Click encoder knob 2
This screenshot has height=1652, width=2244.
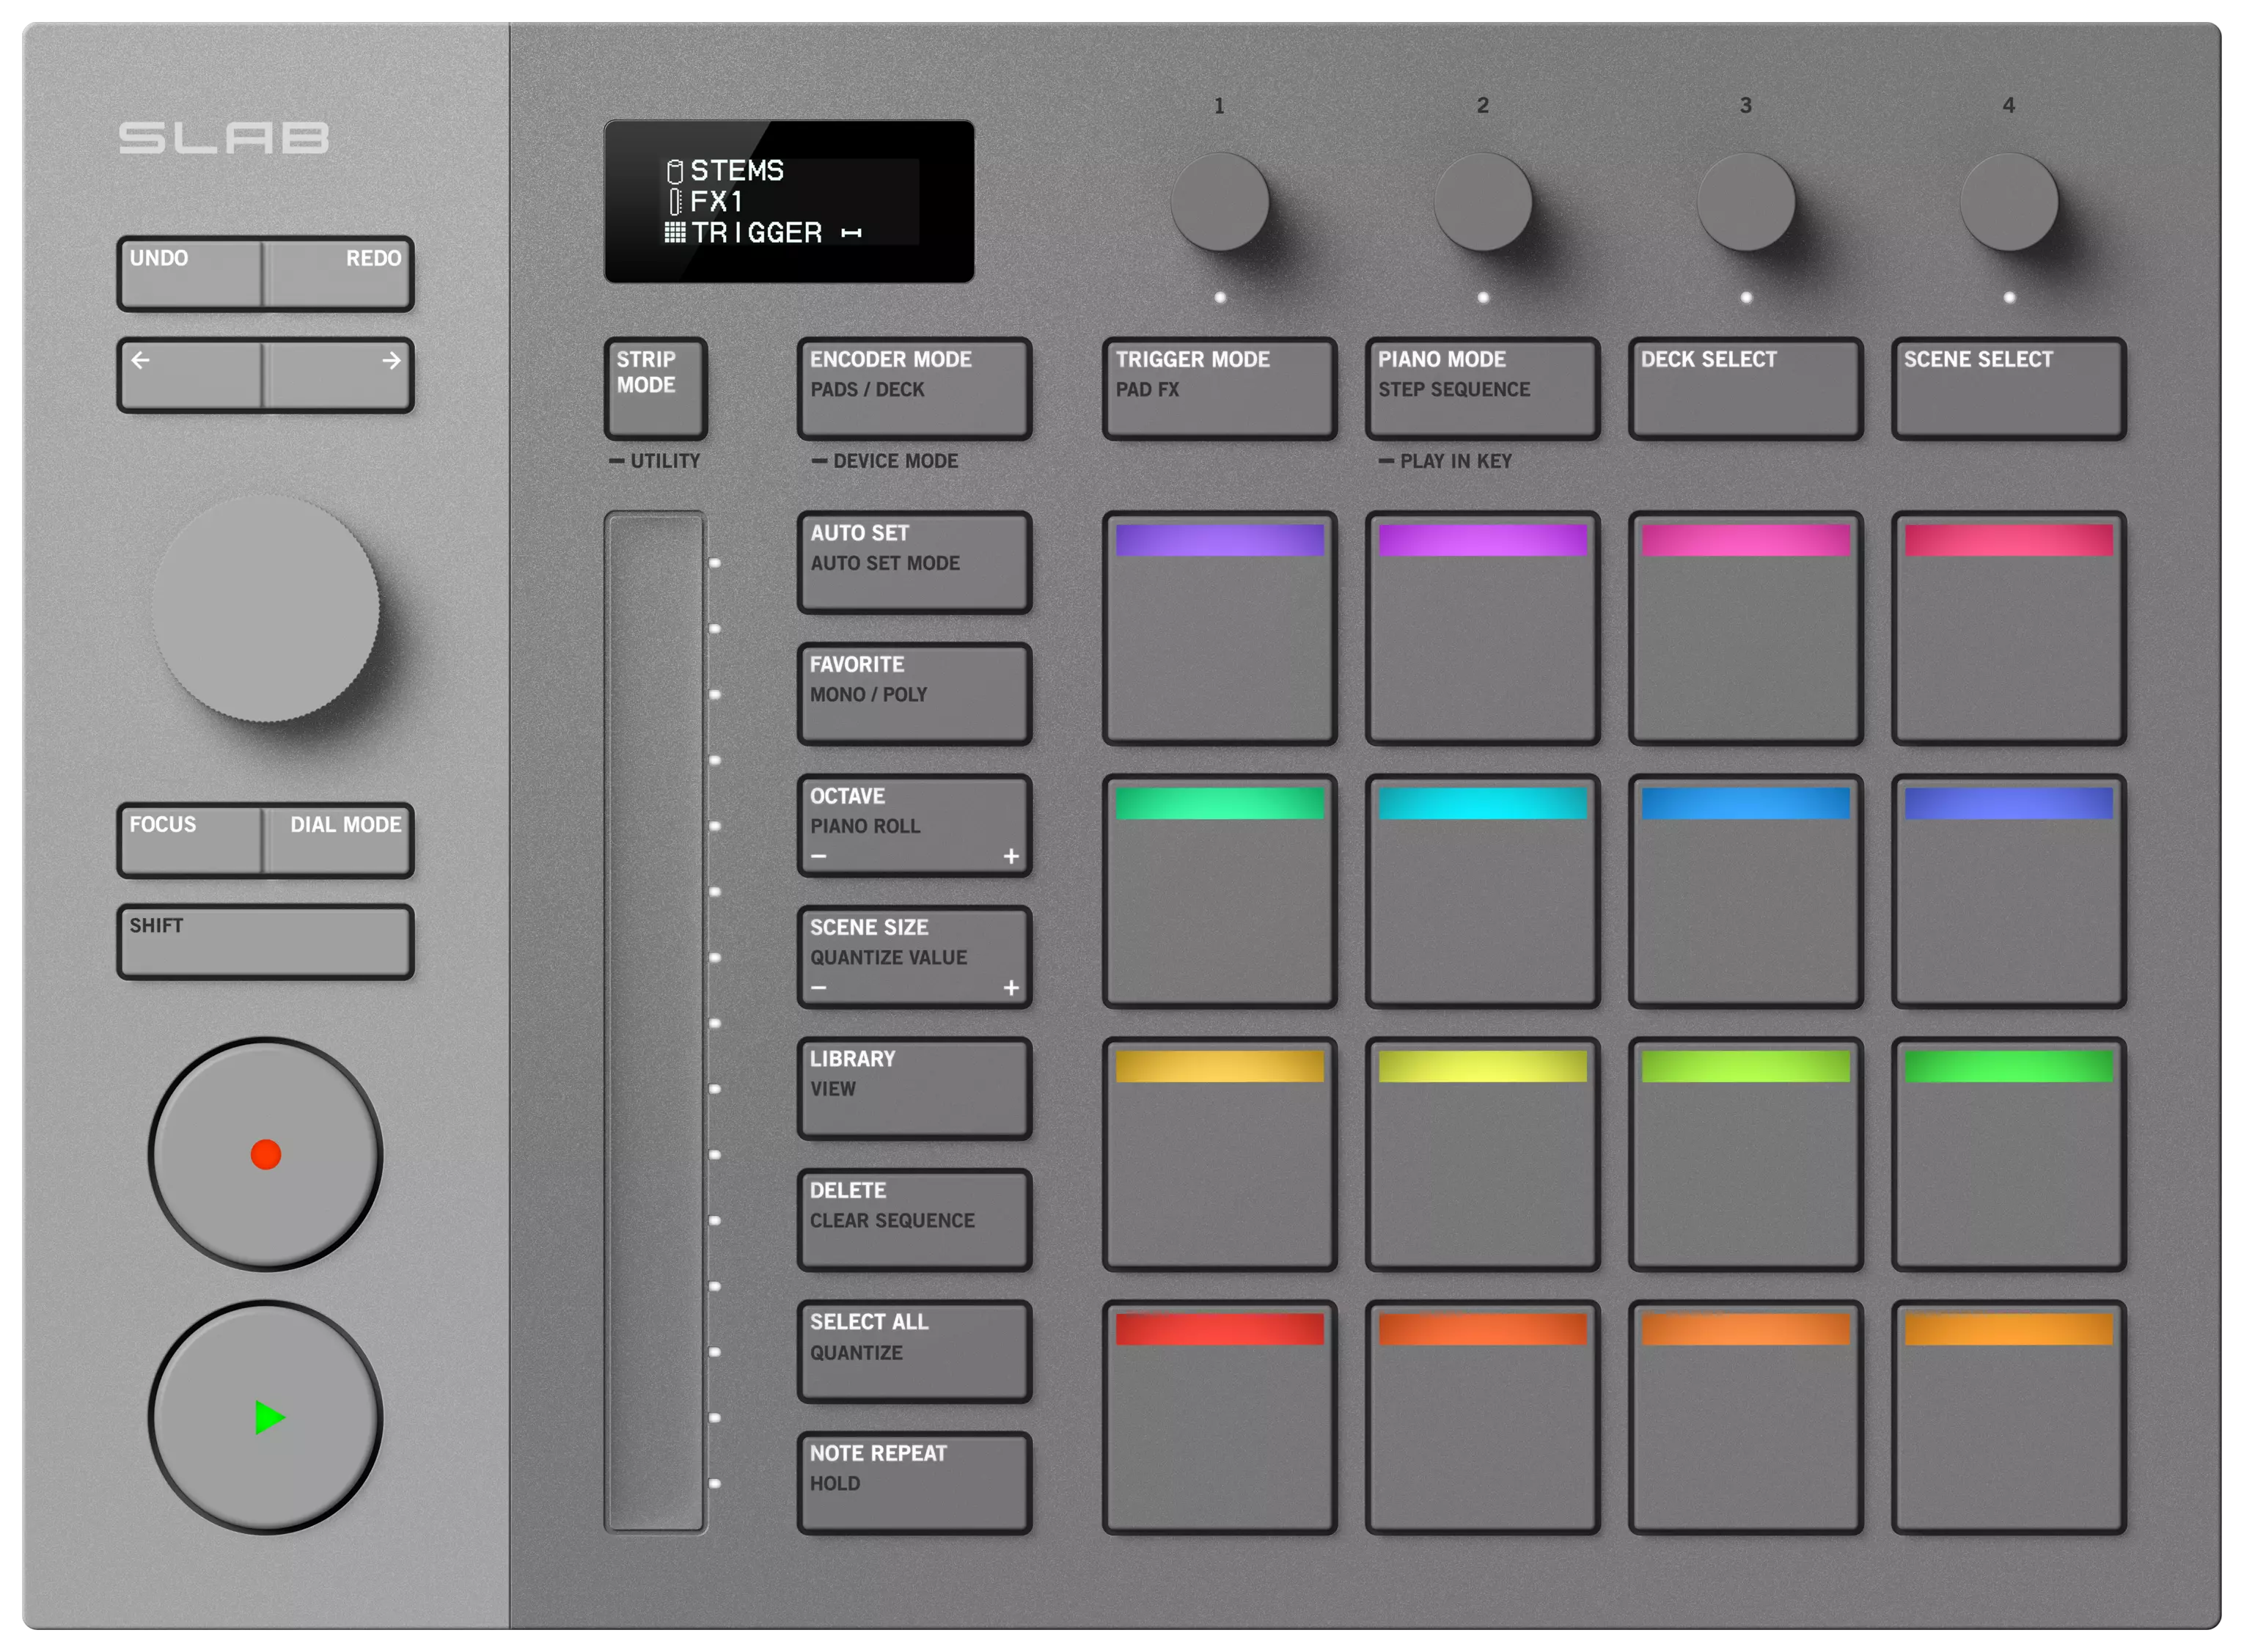[x=1482, y=201]
